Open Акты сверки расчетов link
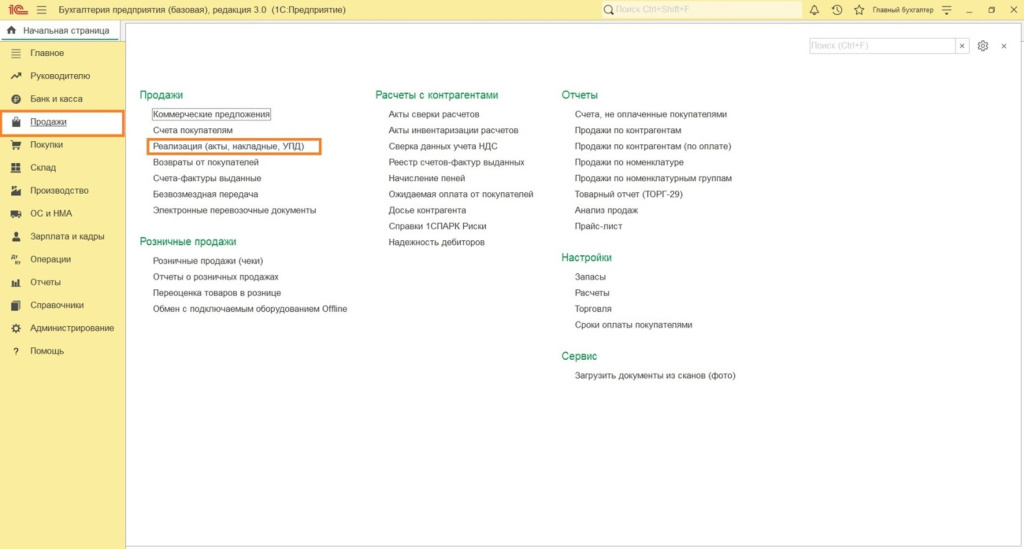This screenshot has height=549, width=1024. 433,115
